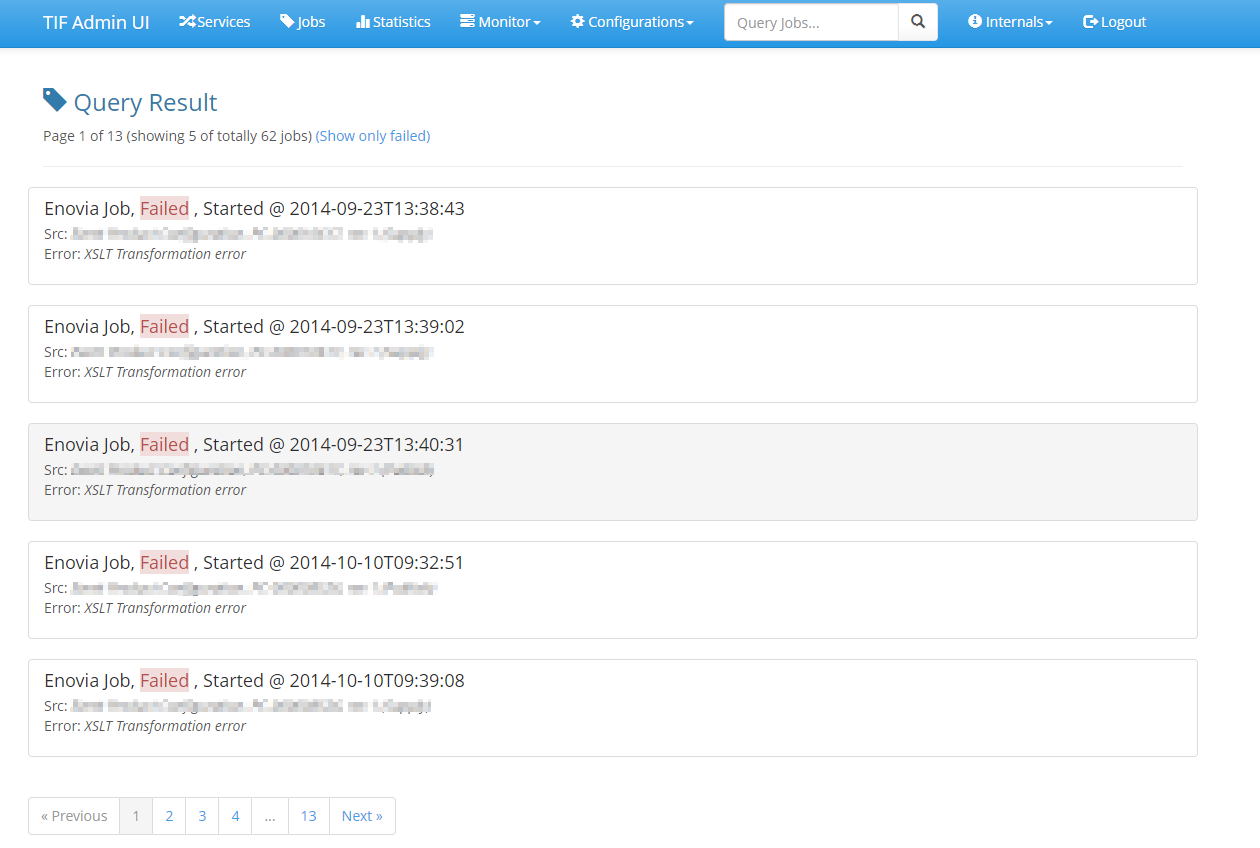The height and width of the screenshot is (848, 1260).
Task: Click the Jobs tag icon
Action: pos(287,22)
